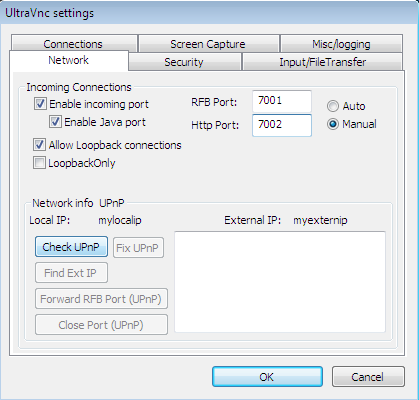
Task: Click inside the UPnP output text box
Action: 280,282
